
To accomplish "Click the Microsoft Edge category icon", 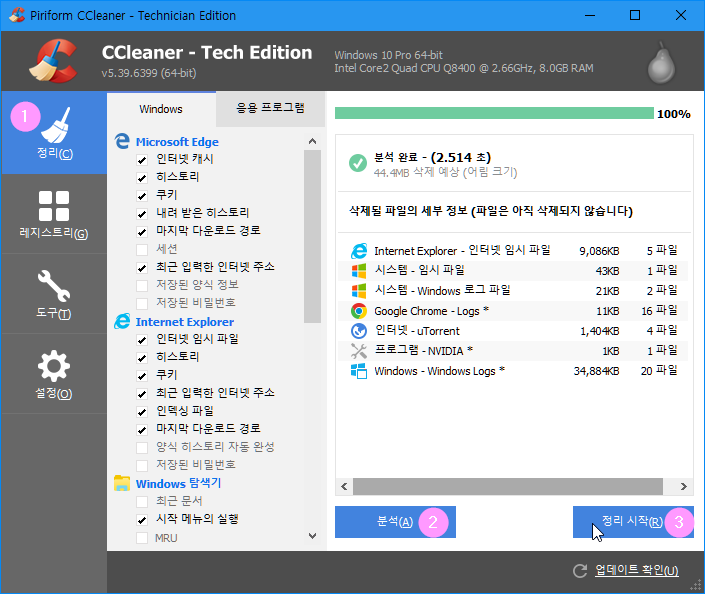I will (x=122, y=141).
